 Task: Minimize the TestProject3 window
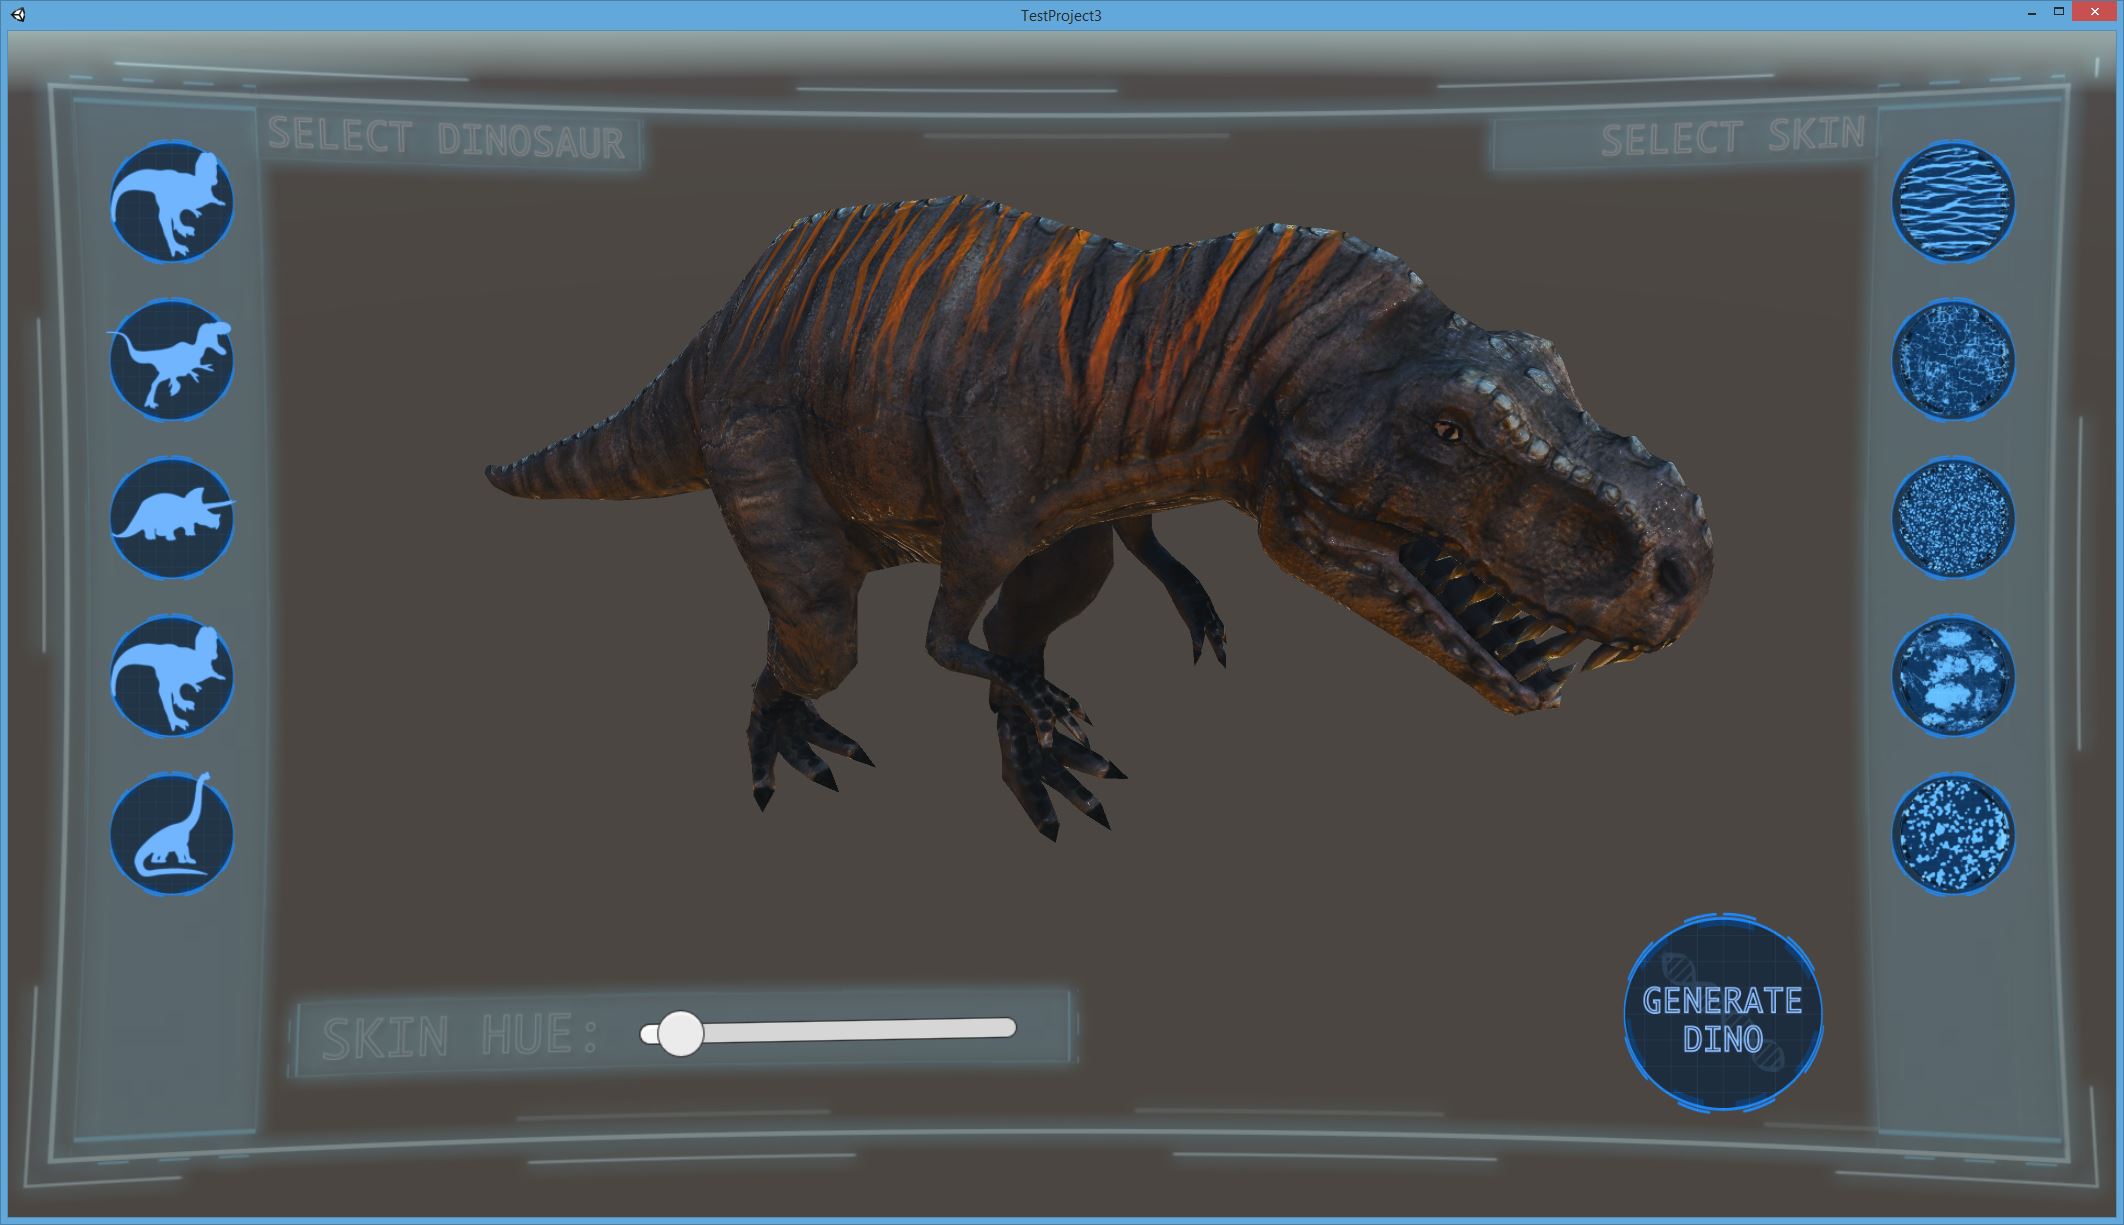coord(2029,13)
